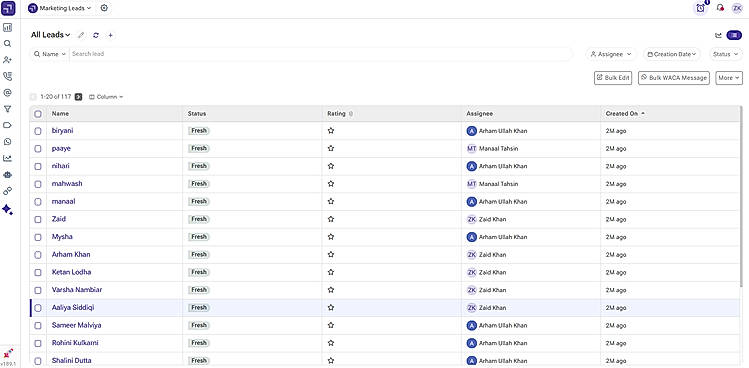Open the dashboard chart icon in sidebar
This screenshot has width=749, height=368.
click(7, 27)
